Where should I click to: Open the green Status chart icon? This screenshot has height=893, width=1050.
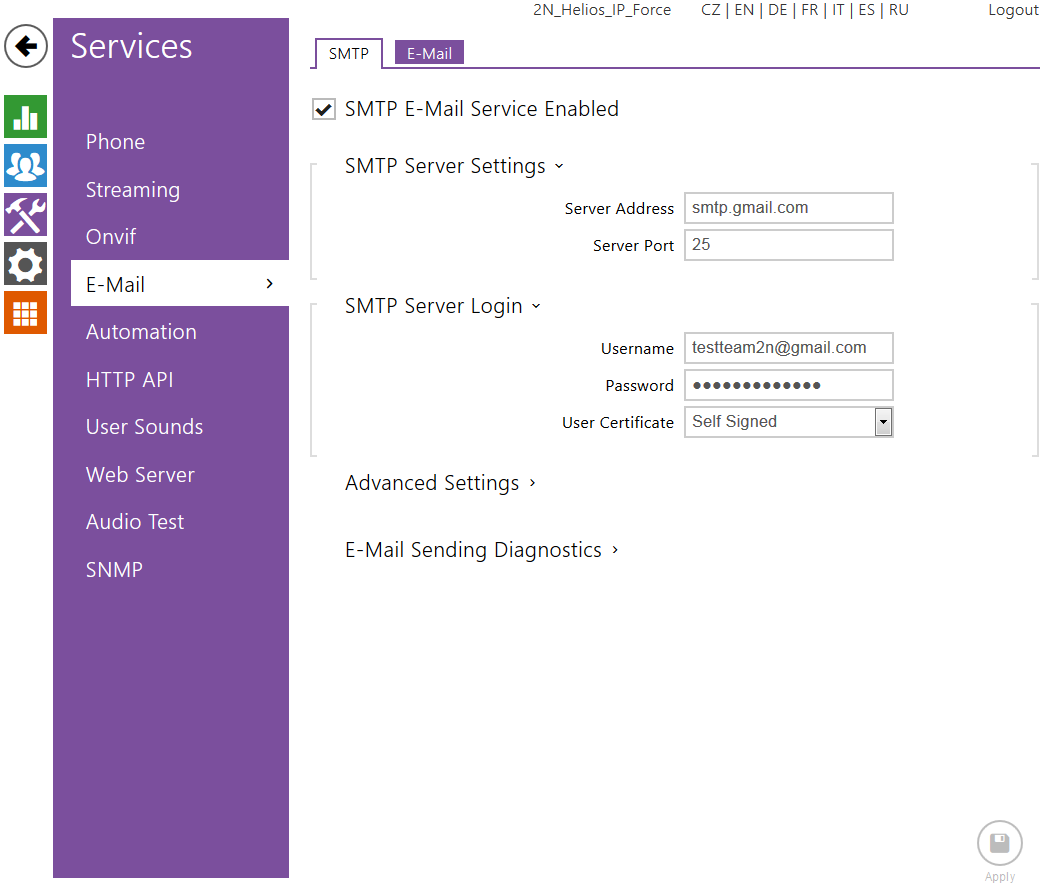point(25,117)
